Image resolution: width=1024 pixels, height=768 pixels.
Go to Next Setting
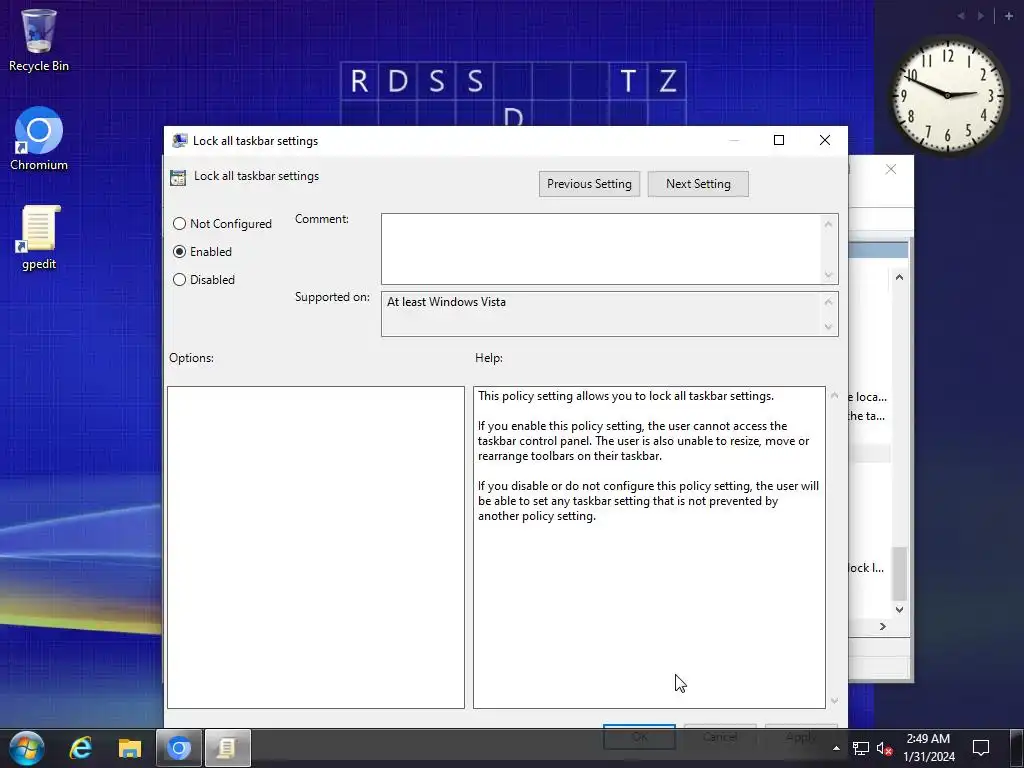tap(698, 184)
